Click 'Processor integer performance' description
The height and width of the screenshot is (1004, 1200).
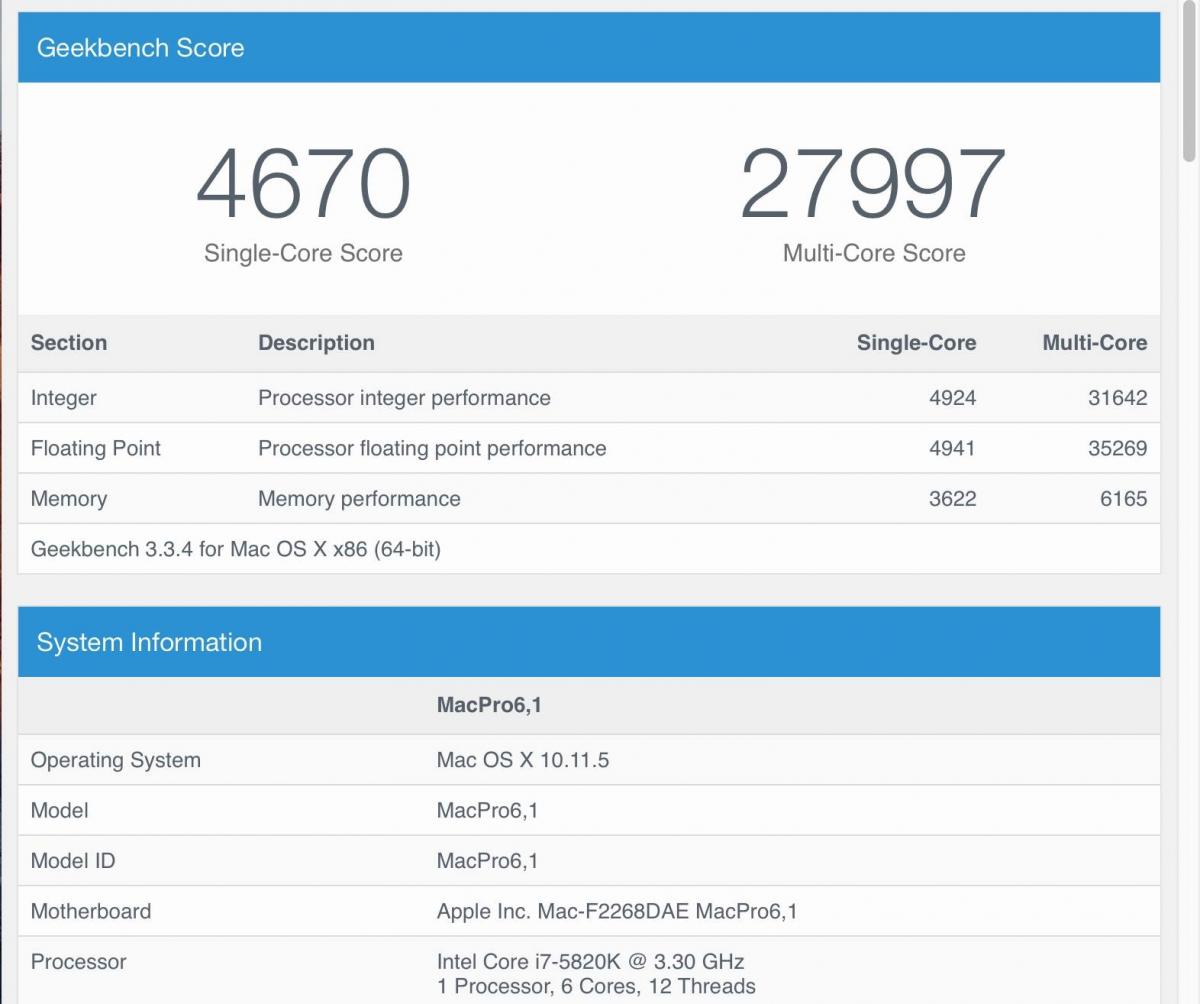404,398
